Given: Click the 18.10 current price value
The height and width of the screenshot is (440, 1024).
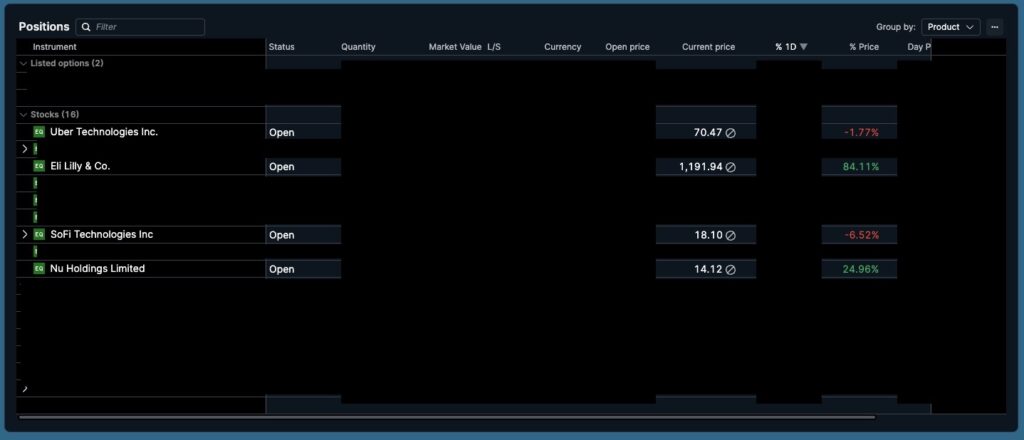Looking at the screenshot, I should pyautogui.click(x=709, y=235).
